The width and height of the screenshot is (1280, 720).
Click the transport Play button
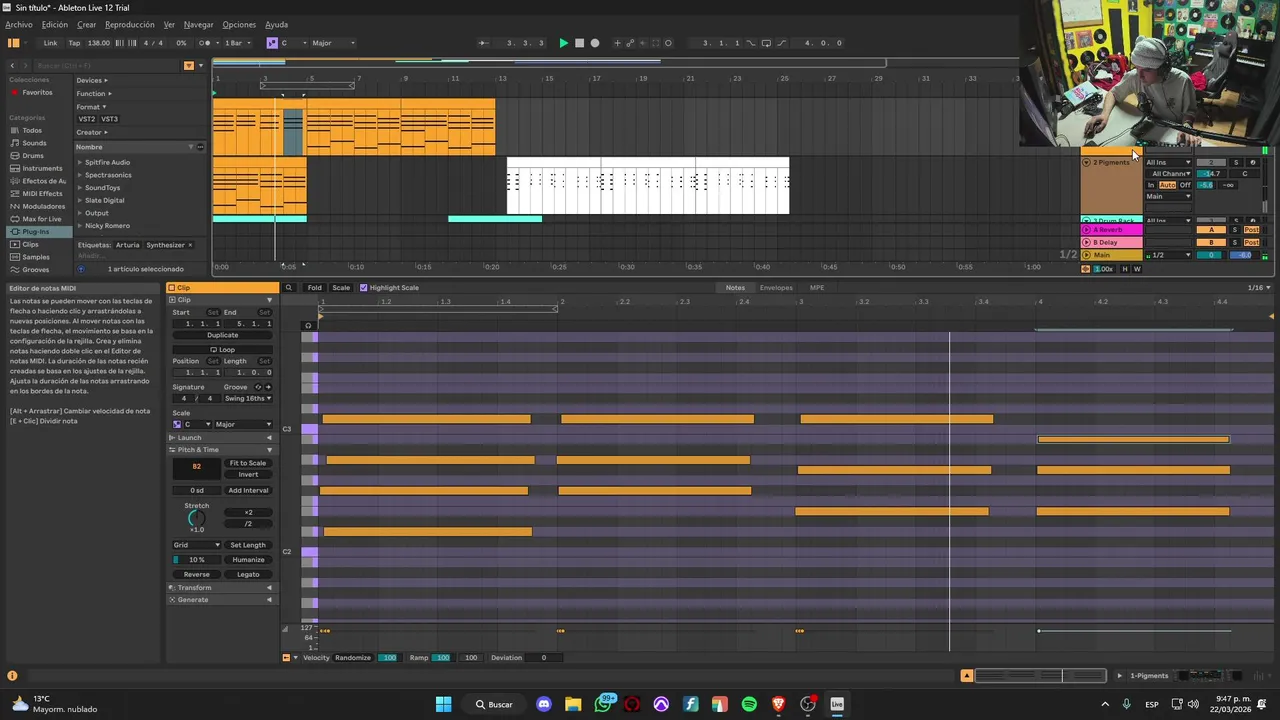pyautogui.click(x=563, y=43)
